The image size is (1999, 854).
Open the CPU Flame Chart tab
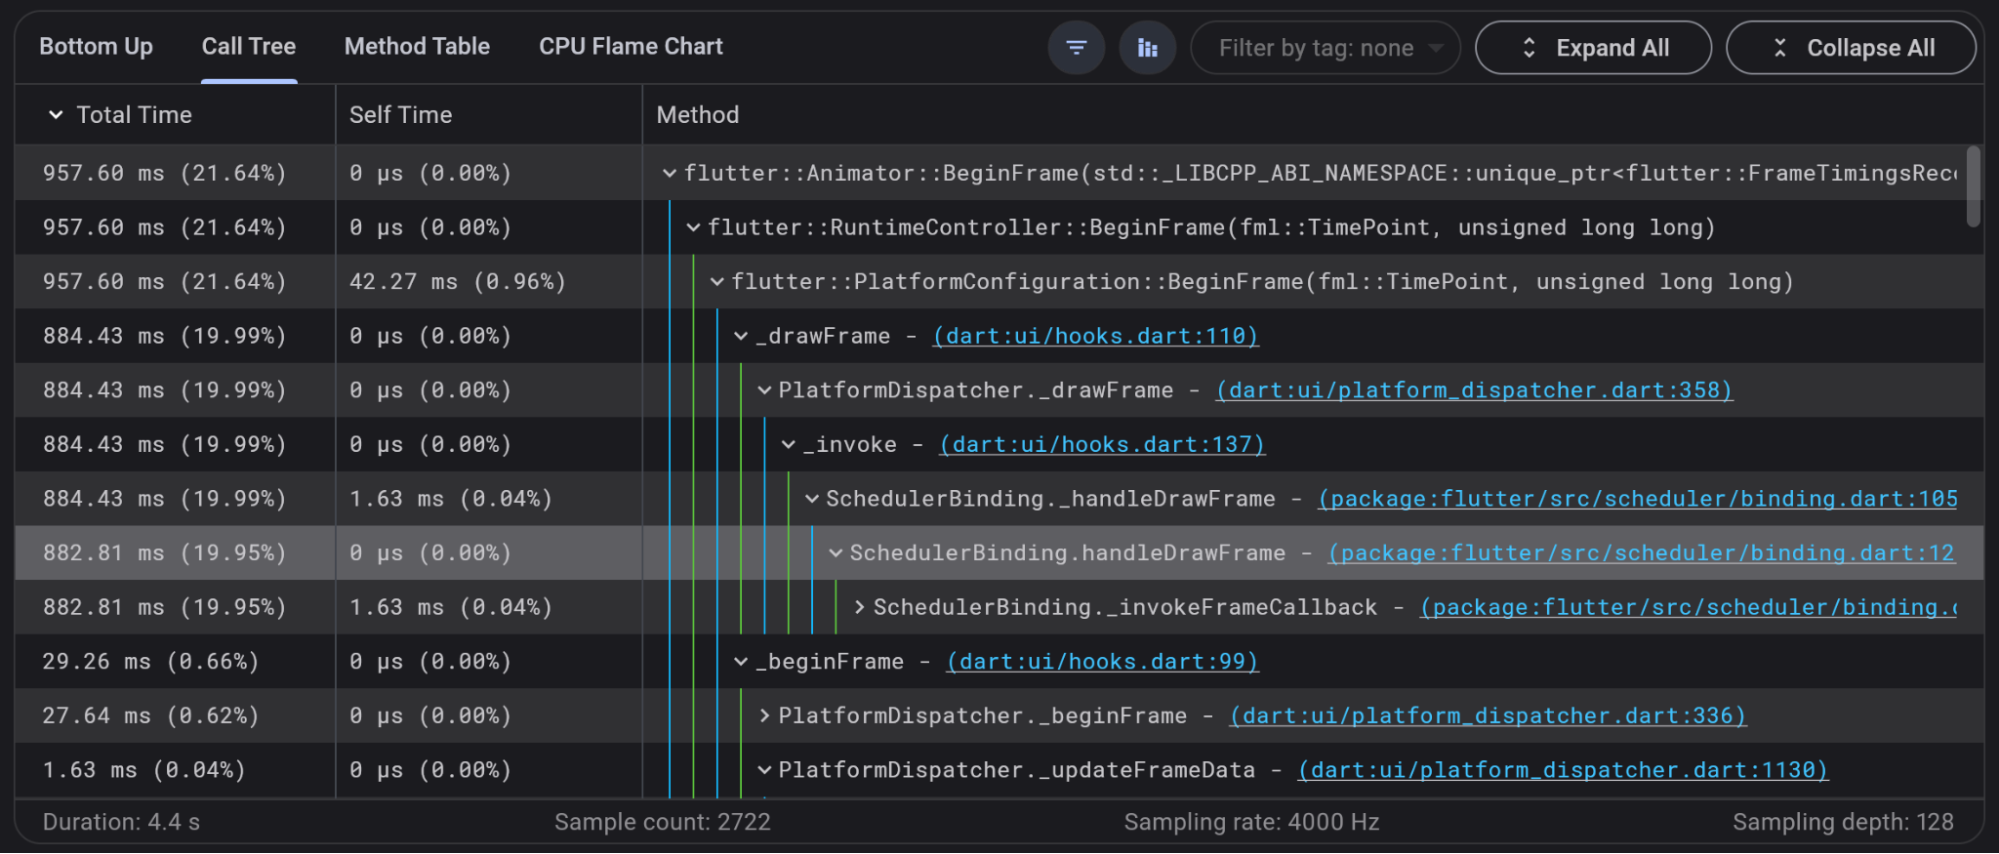[x=630, y=47]
